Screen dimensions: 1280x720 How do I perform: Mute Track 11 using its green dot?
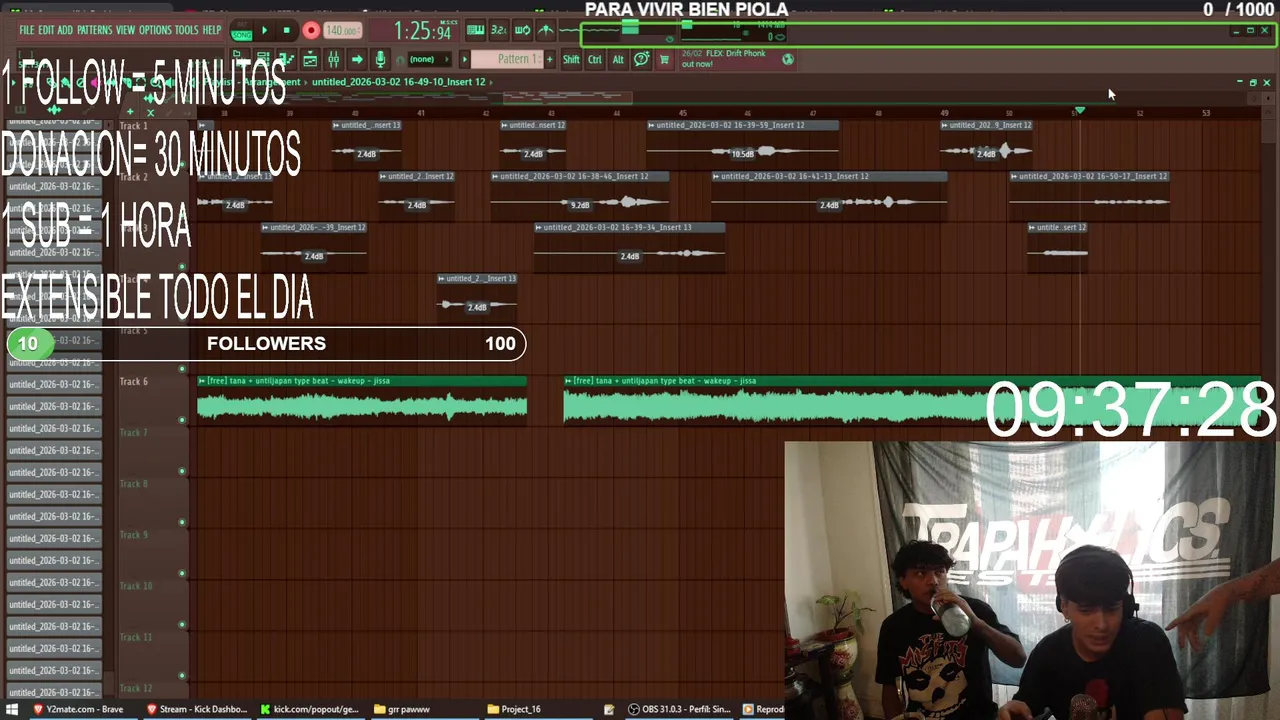tap(182, 675)
